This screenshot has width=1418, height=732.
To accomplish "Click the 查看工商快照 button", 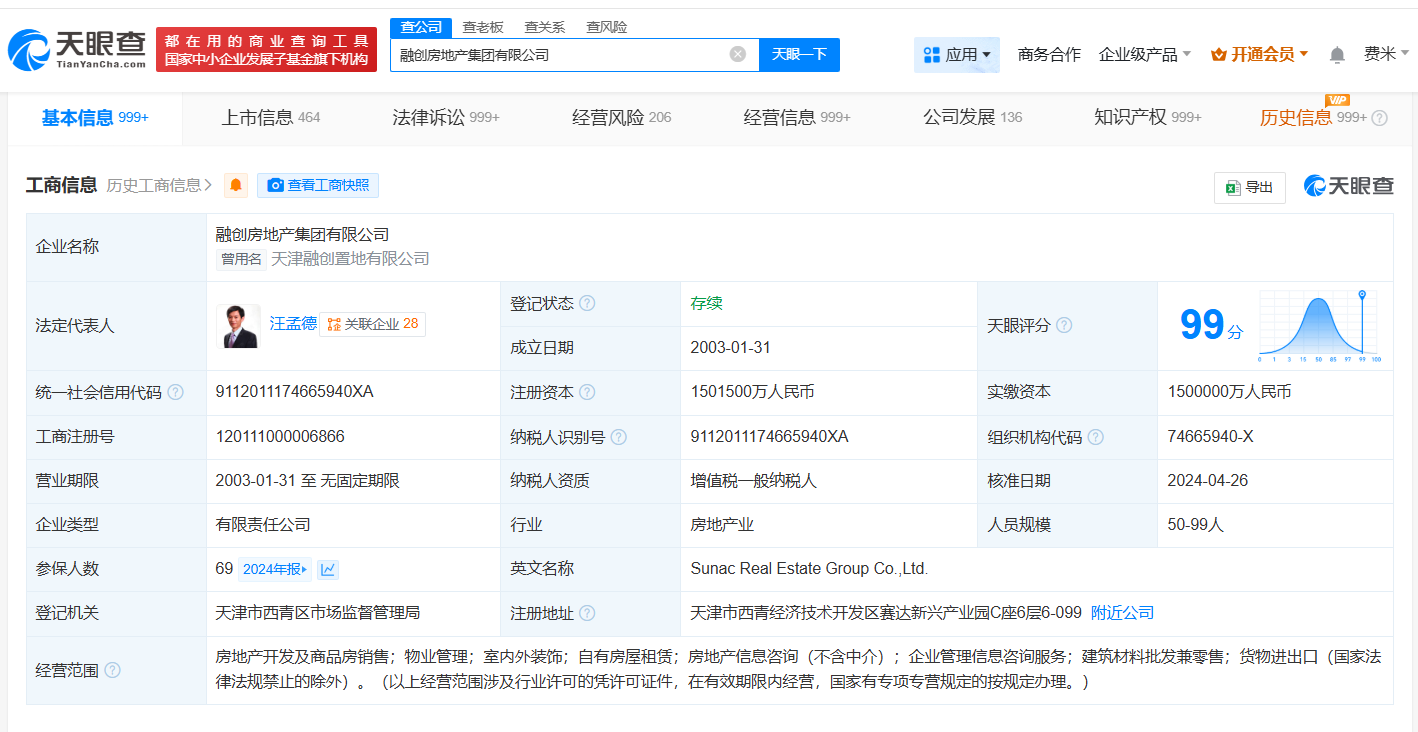I will point(318,185).
